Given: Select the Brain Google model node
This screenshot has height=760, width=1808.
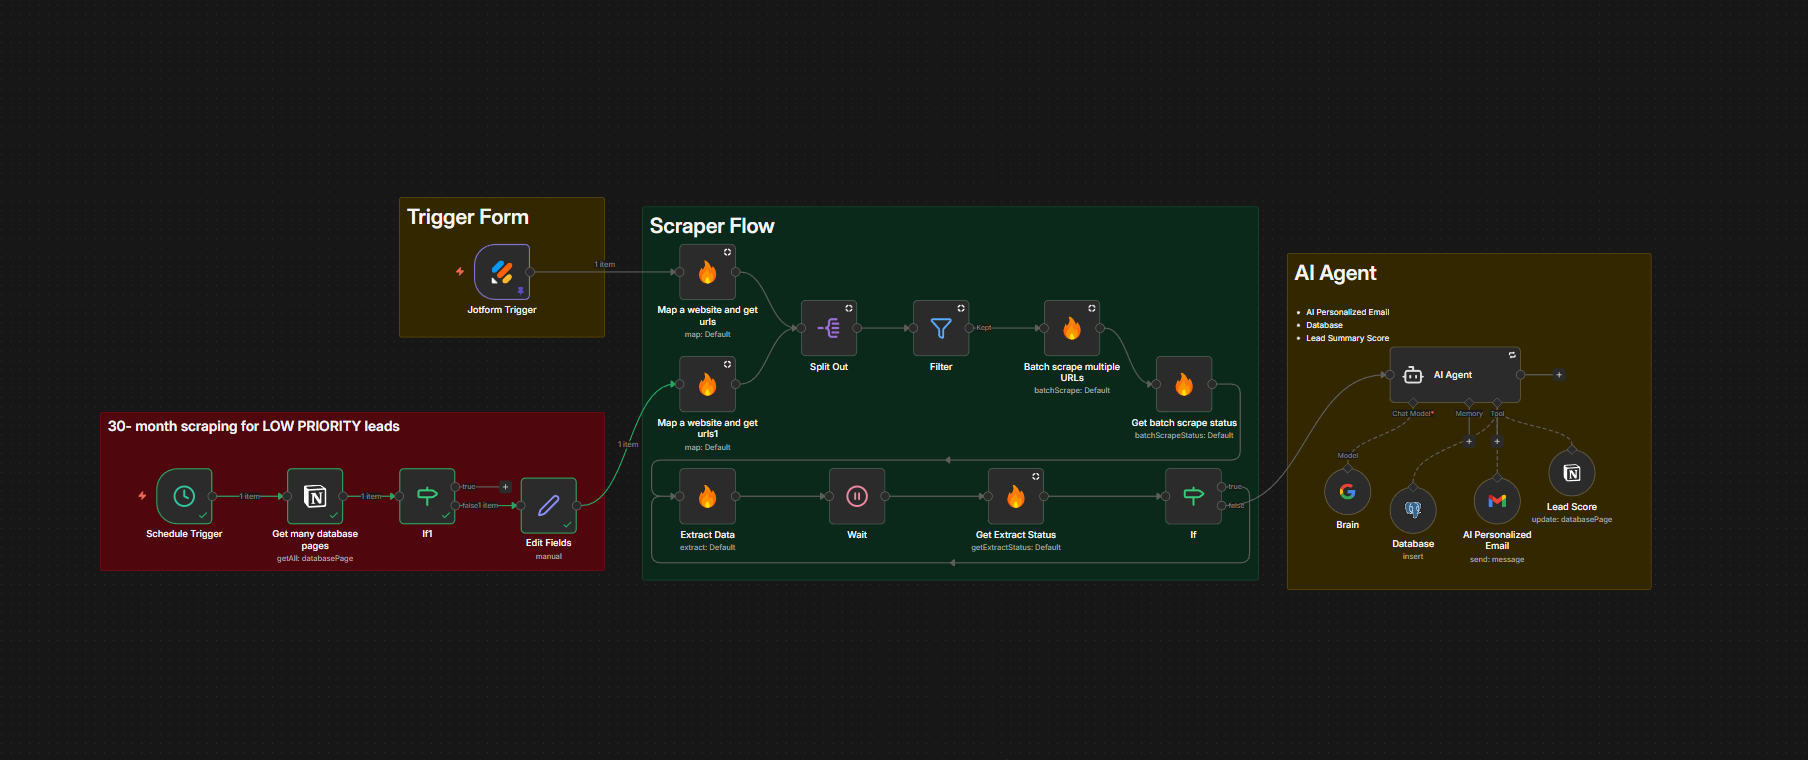Looking at the screenshot, I should point(1347,491).
